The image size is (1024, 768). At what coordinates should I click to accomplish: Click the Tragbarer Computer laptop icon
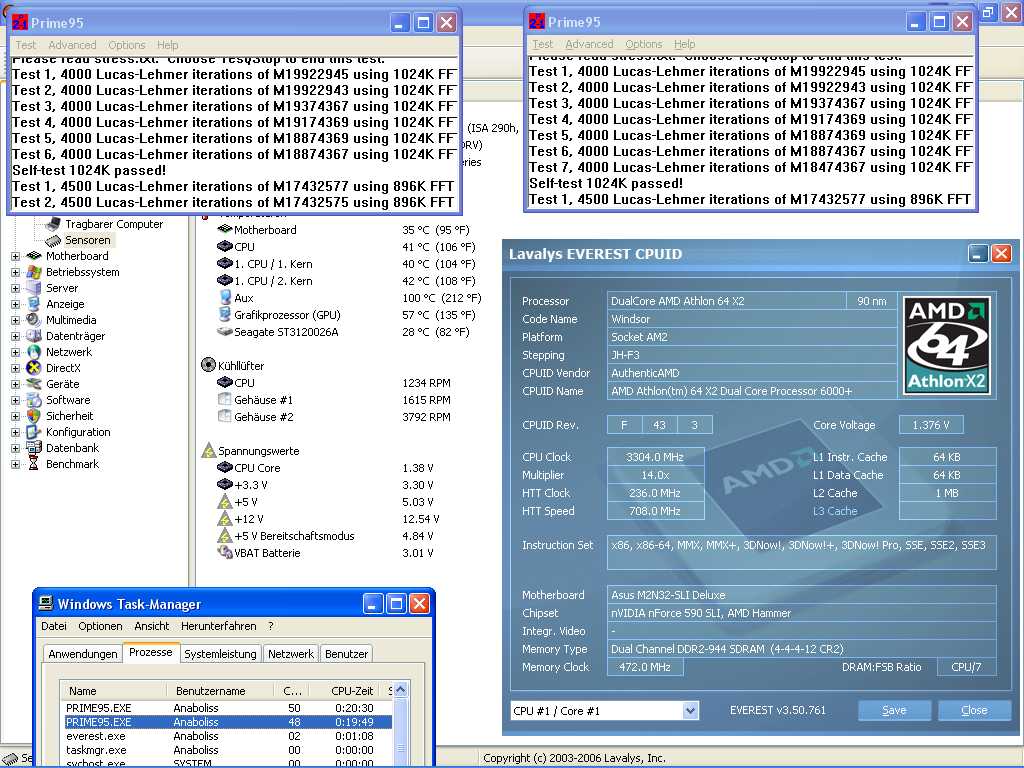pyautogui.click(x=53, y=224)
